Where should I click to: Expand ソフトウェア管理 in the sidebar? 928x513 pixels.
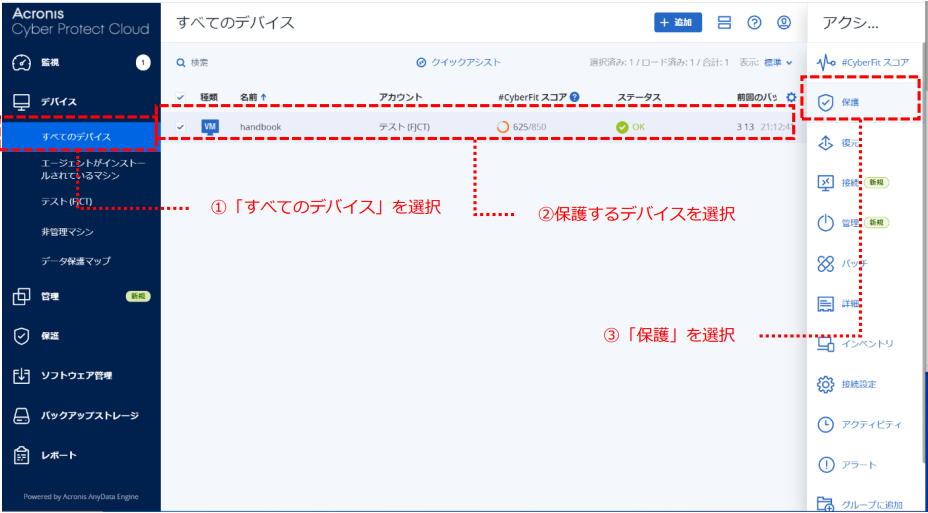point(76,375)
